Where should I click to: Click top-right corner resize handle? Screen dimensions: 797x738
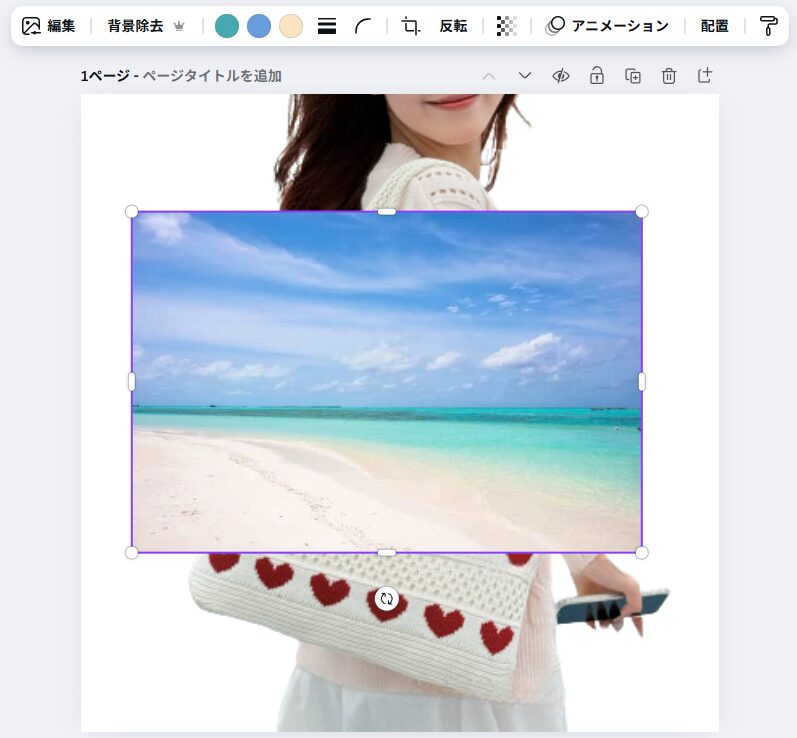pyautogui.click(x=642, y=211)
